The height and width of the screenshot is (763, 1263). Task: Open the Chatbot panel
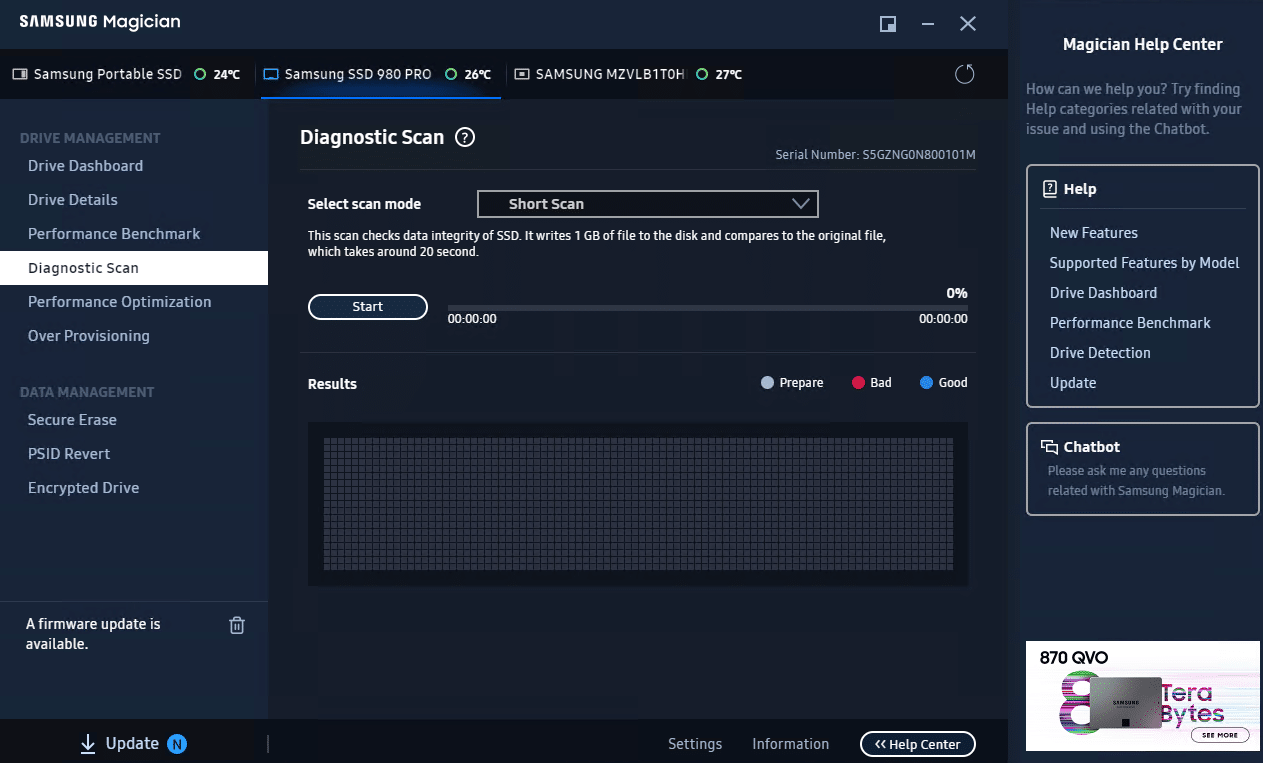click(x=1143, y=469)
